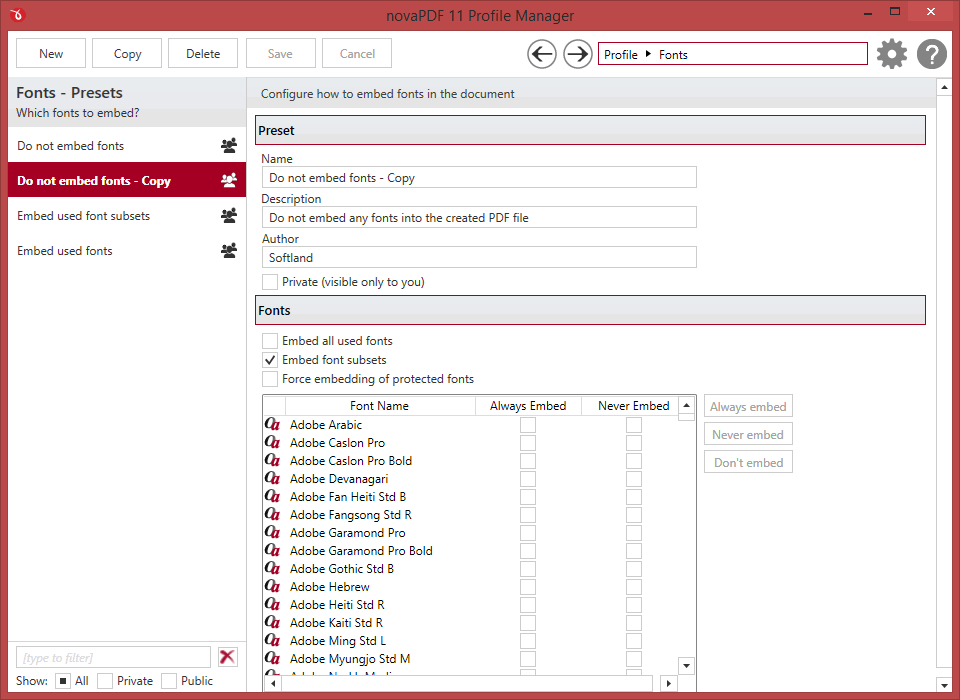Click the Always embed side button

[748, 406]
